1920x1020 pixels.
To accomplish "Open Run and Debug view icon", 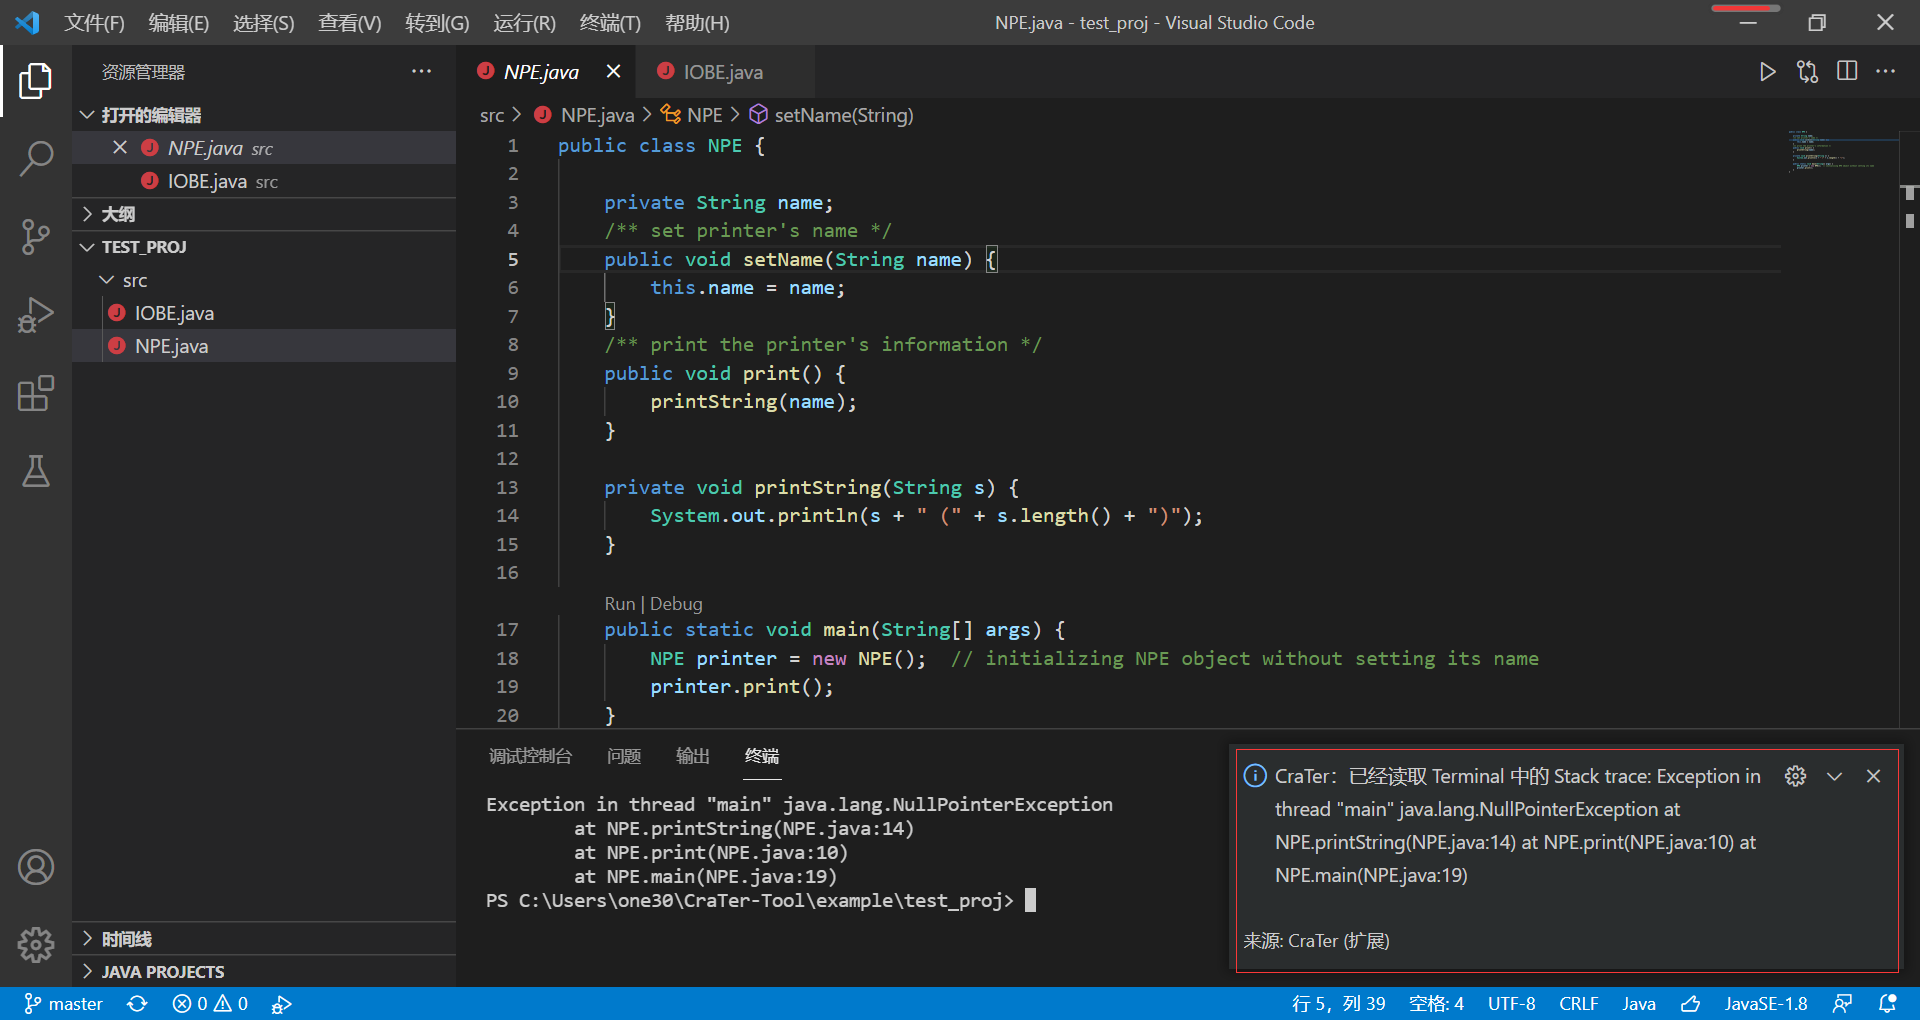I will coord(36,315).
